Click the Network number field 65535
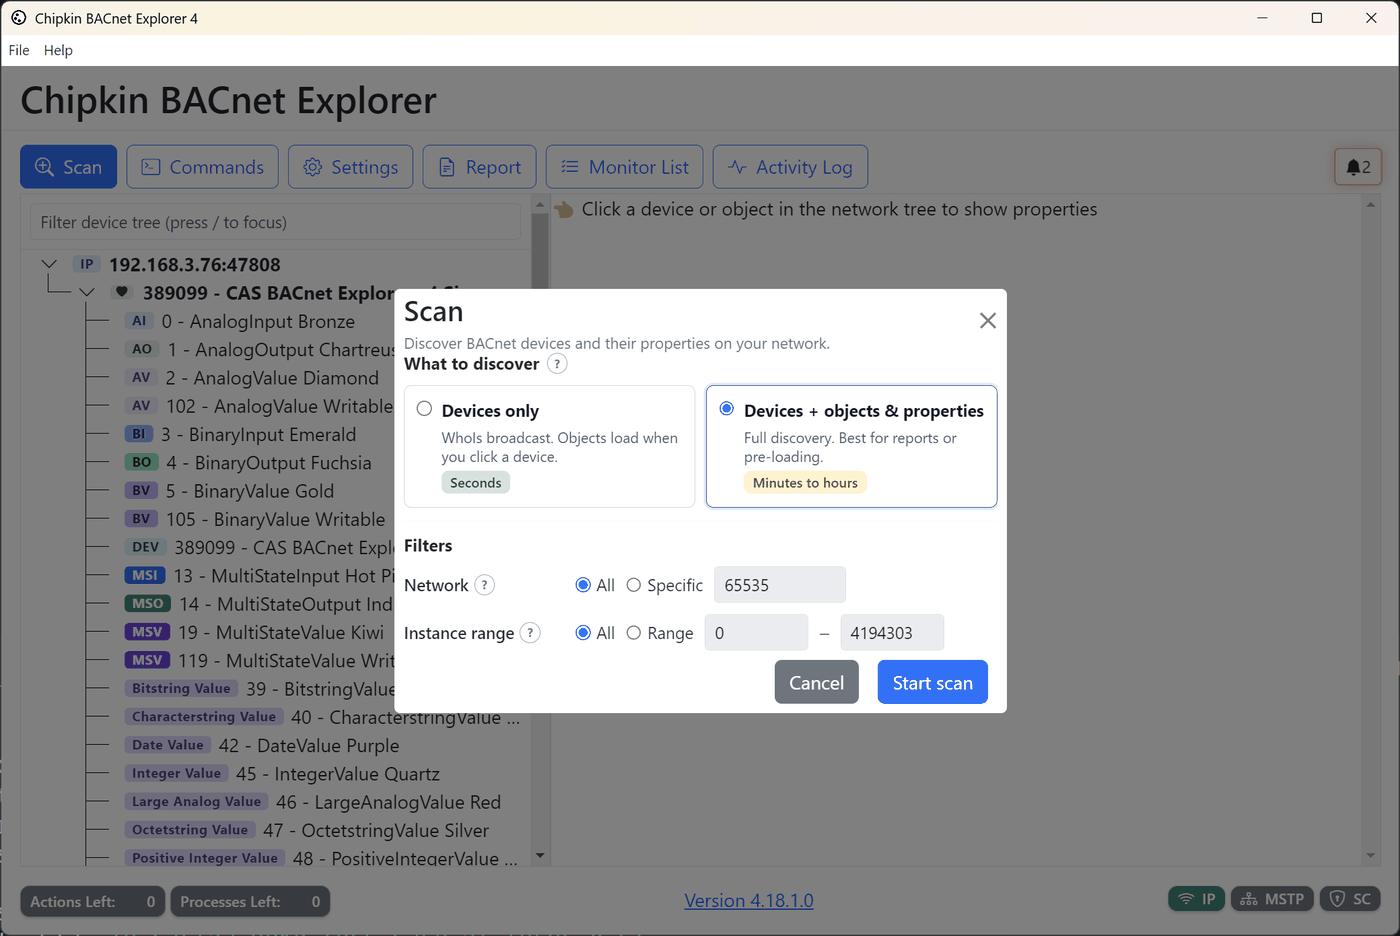The height and width of the screenshot is (936, 1400). click(780, 585)
